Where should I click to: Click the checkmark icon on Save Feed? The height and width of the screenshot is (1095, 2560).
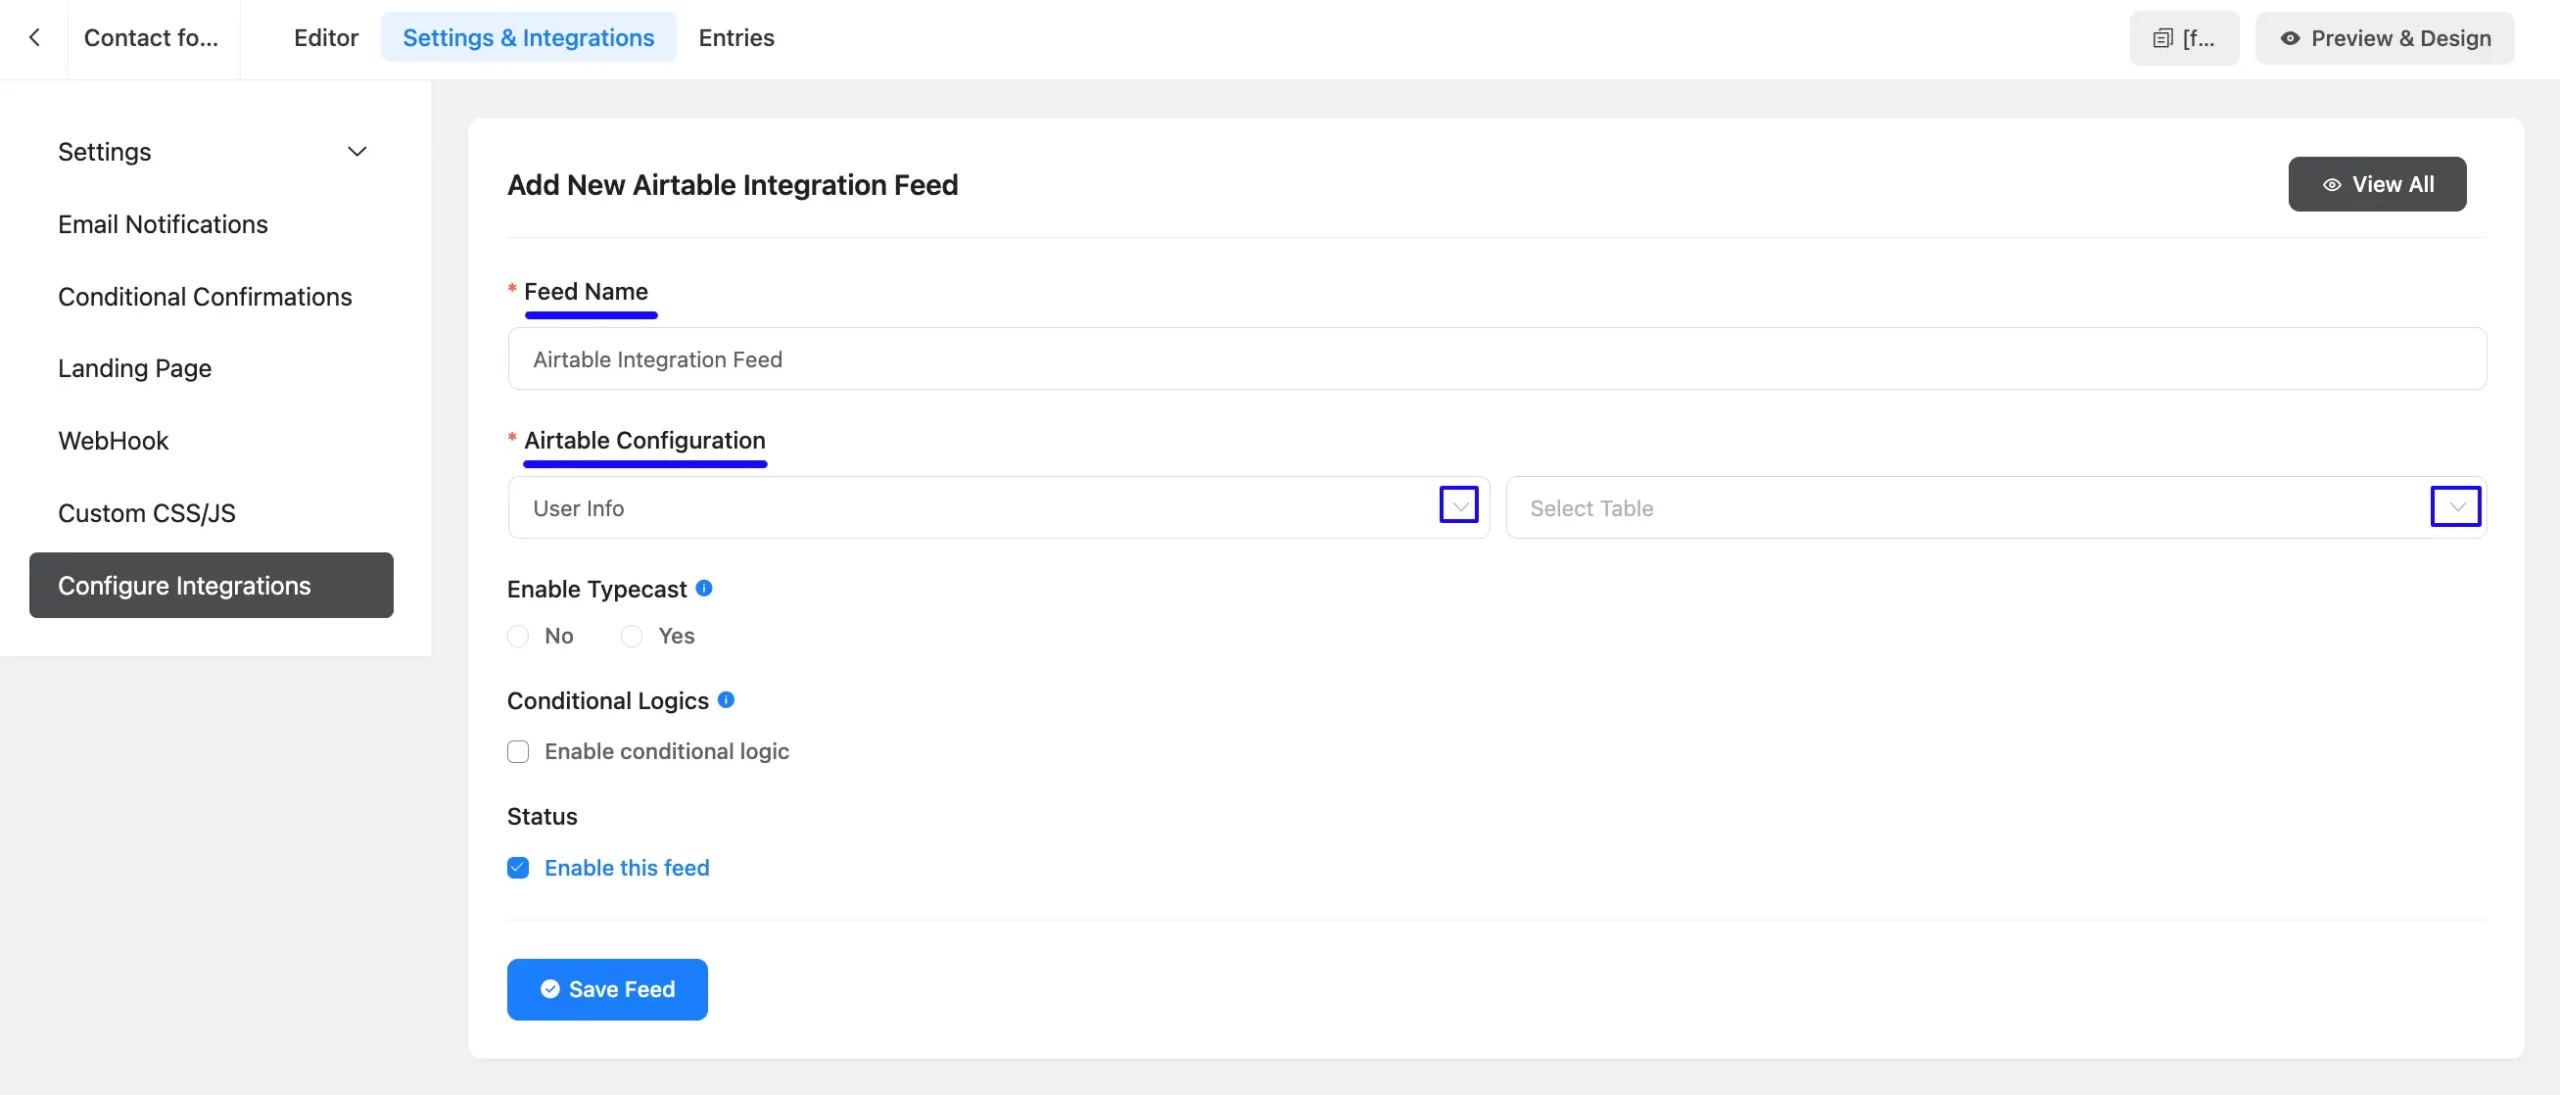(x=550, y=989)
